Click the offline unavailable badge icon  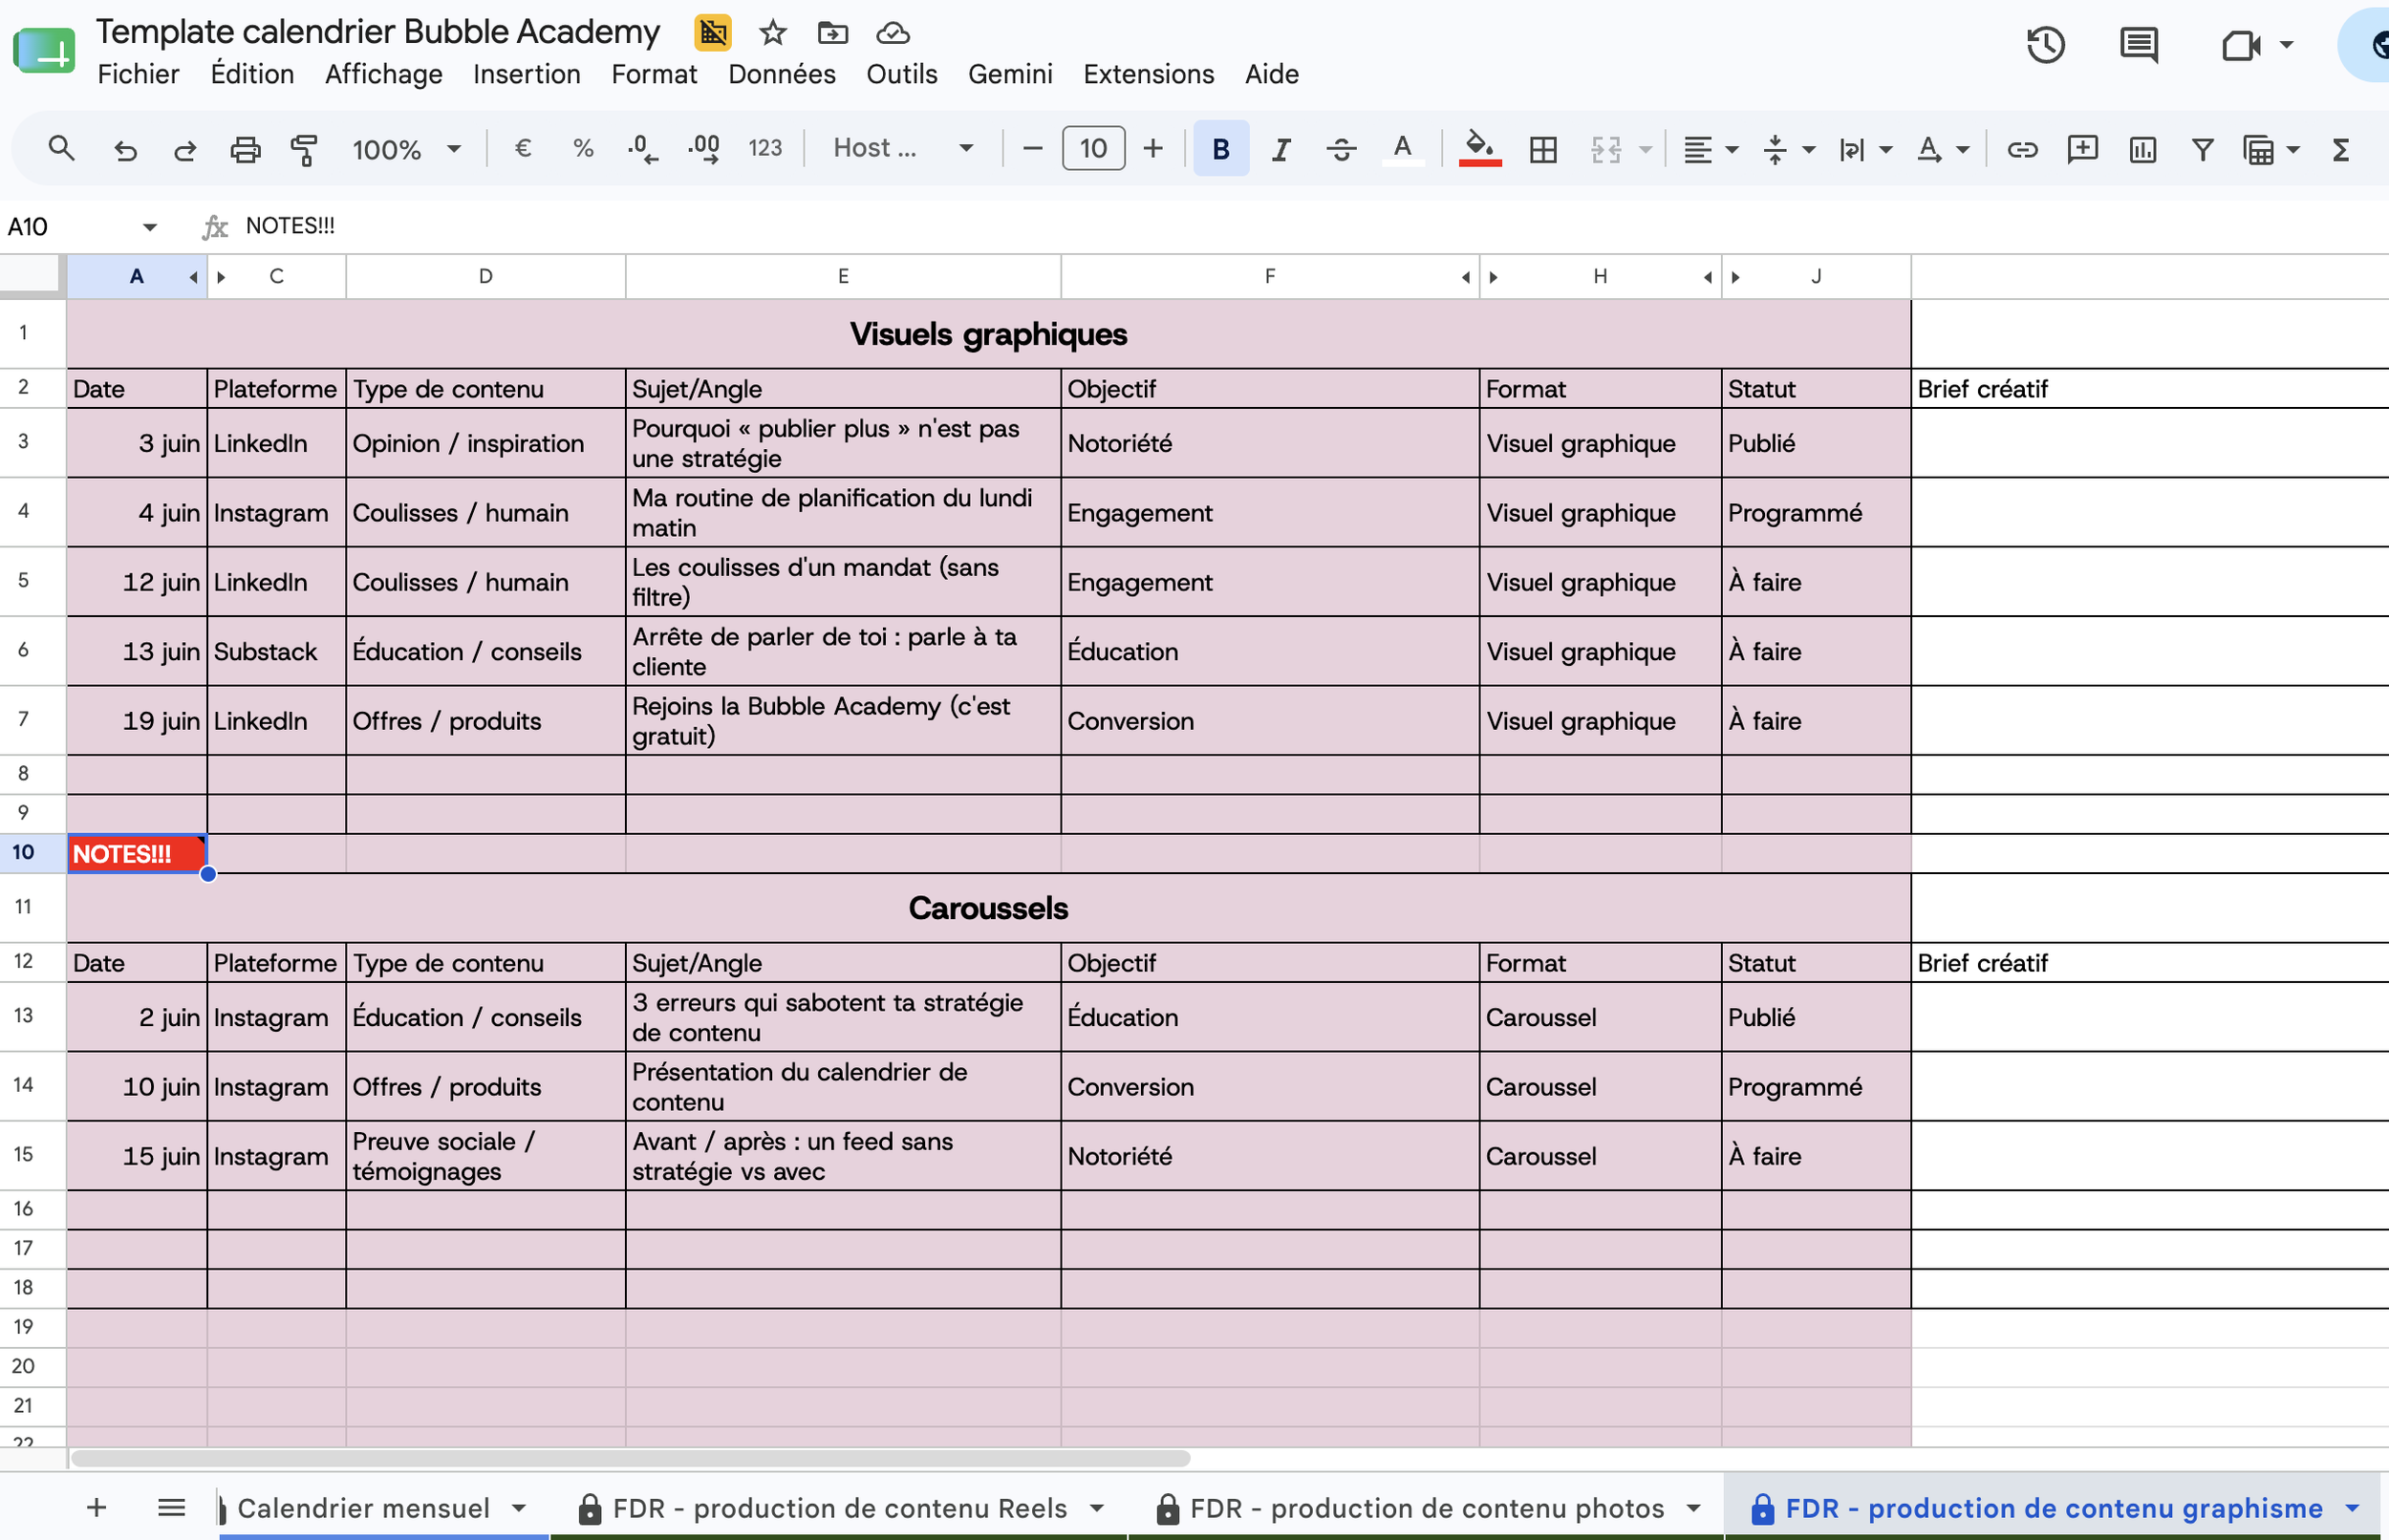tap(713, 33)
